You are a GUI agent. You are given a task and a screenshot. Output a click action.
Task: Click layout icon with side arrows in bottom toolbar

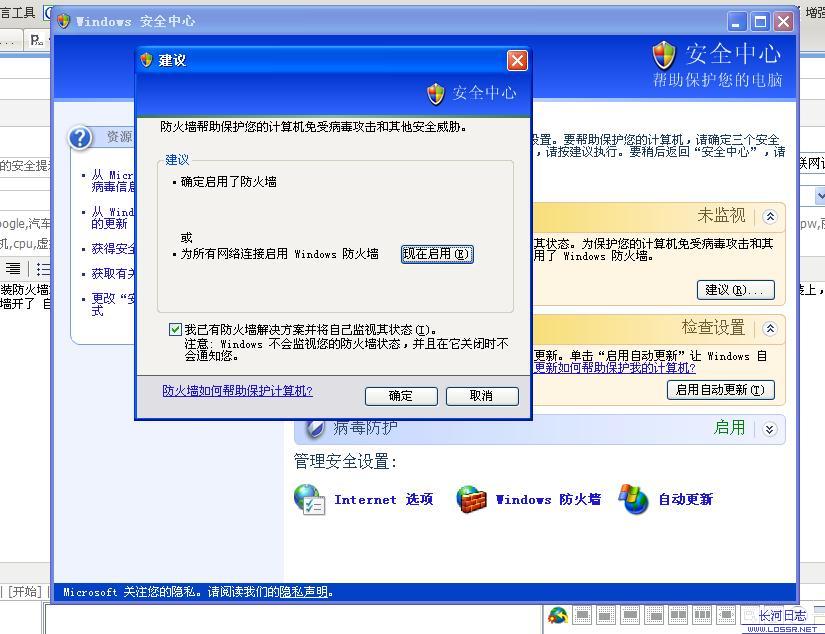726,615
